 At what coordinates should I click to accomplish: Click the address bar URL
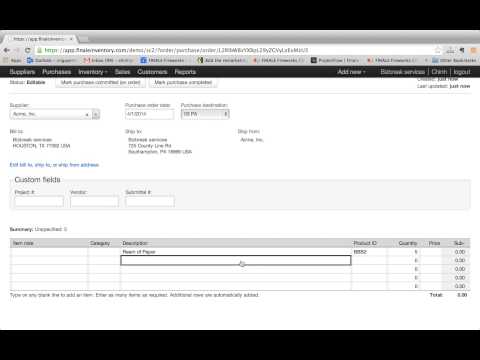[x=176, y=50]
